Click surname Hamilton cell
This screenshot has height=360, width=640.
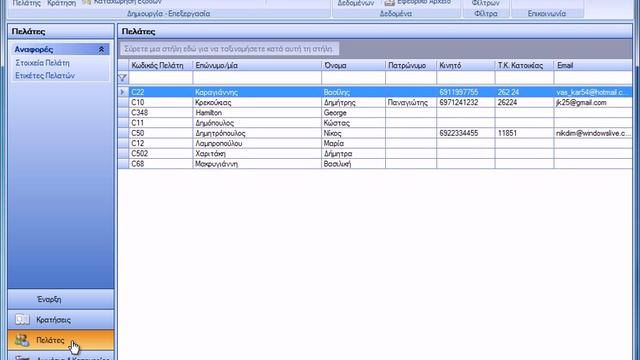tap(257, 113)
